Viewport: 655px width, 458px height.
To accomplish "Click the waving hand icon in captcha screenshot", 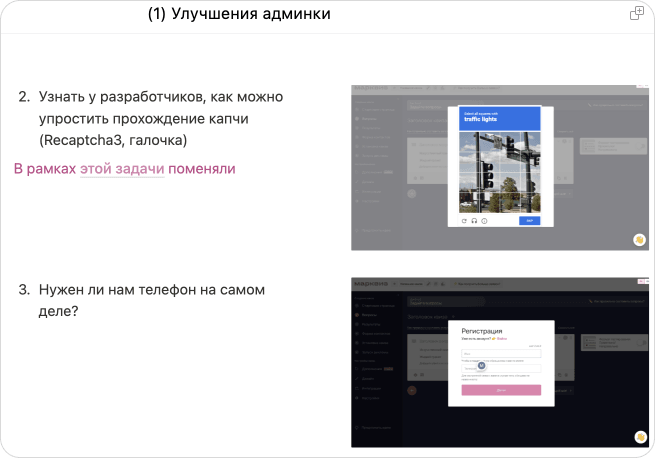I will [639, 240].
